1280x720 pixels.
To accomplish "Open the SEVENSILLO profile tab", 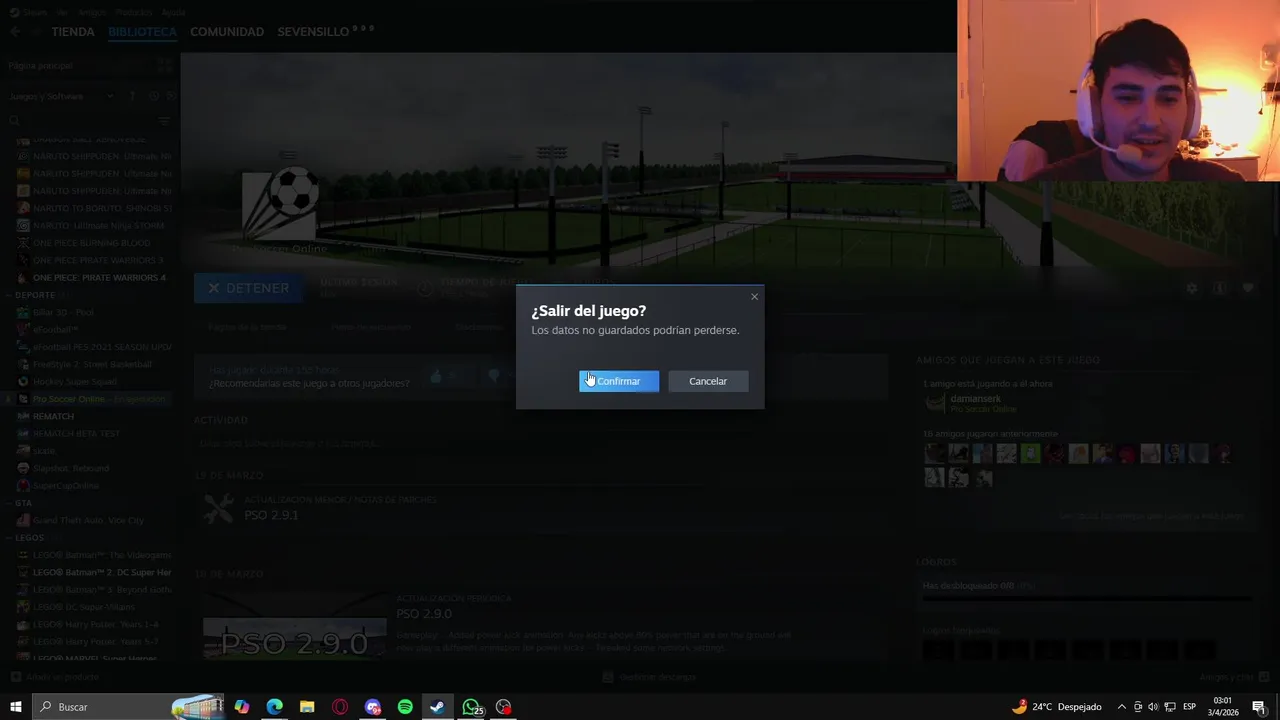I will (313, 32).
